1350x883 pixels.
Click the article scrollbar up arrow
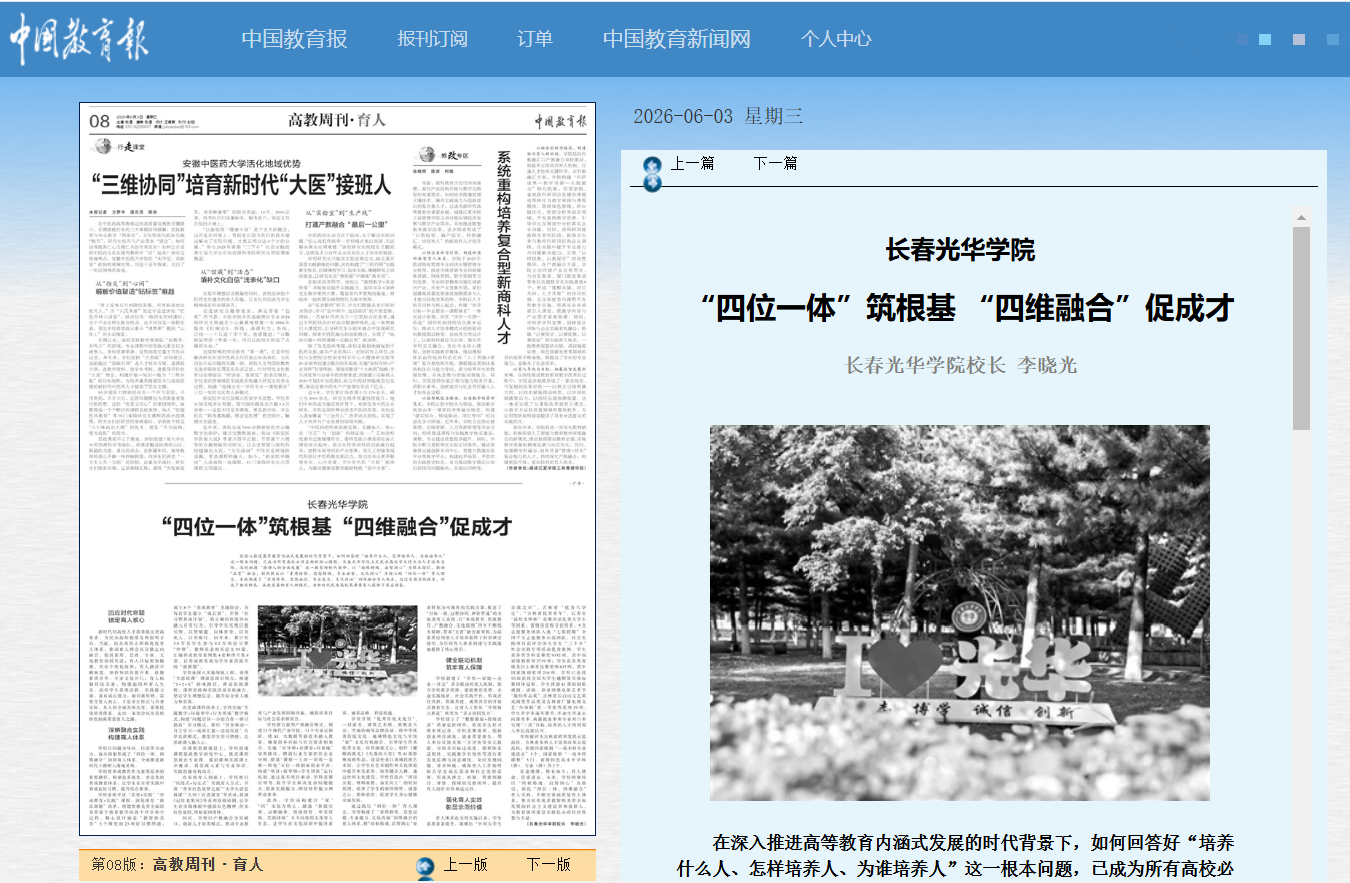pyautogui.click(x=1301, y=216)
